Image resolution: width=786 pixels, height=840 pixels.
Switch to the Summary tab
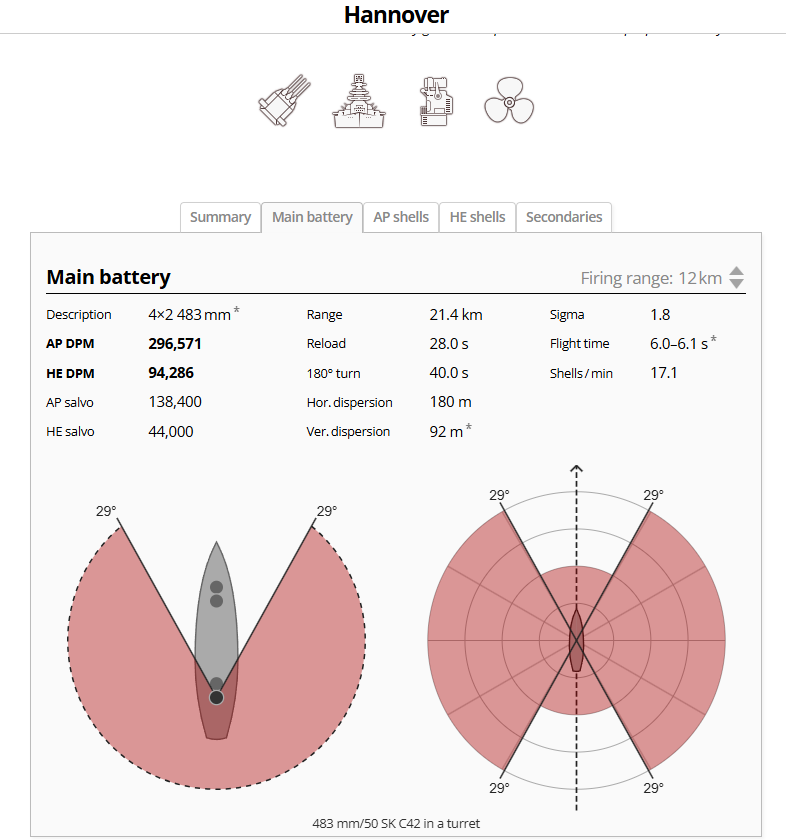pyautogui.click(x=220, y=217)
